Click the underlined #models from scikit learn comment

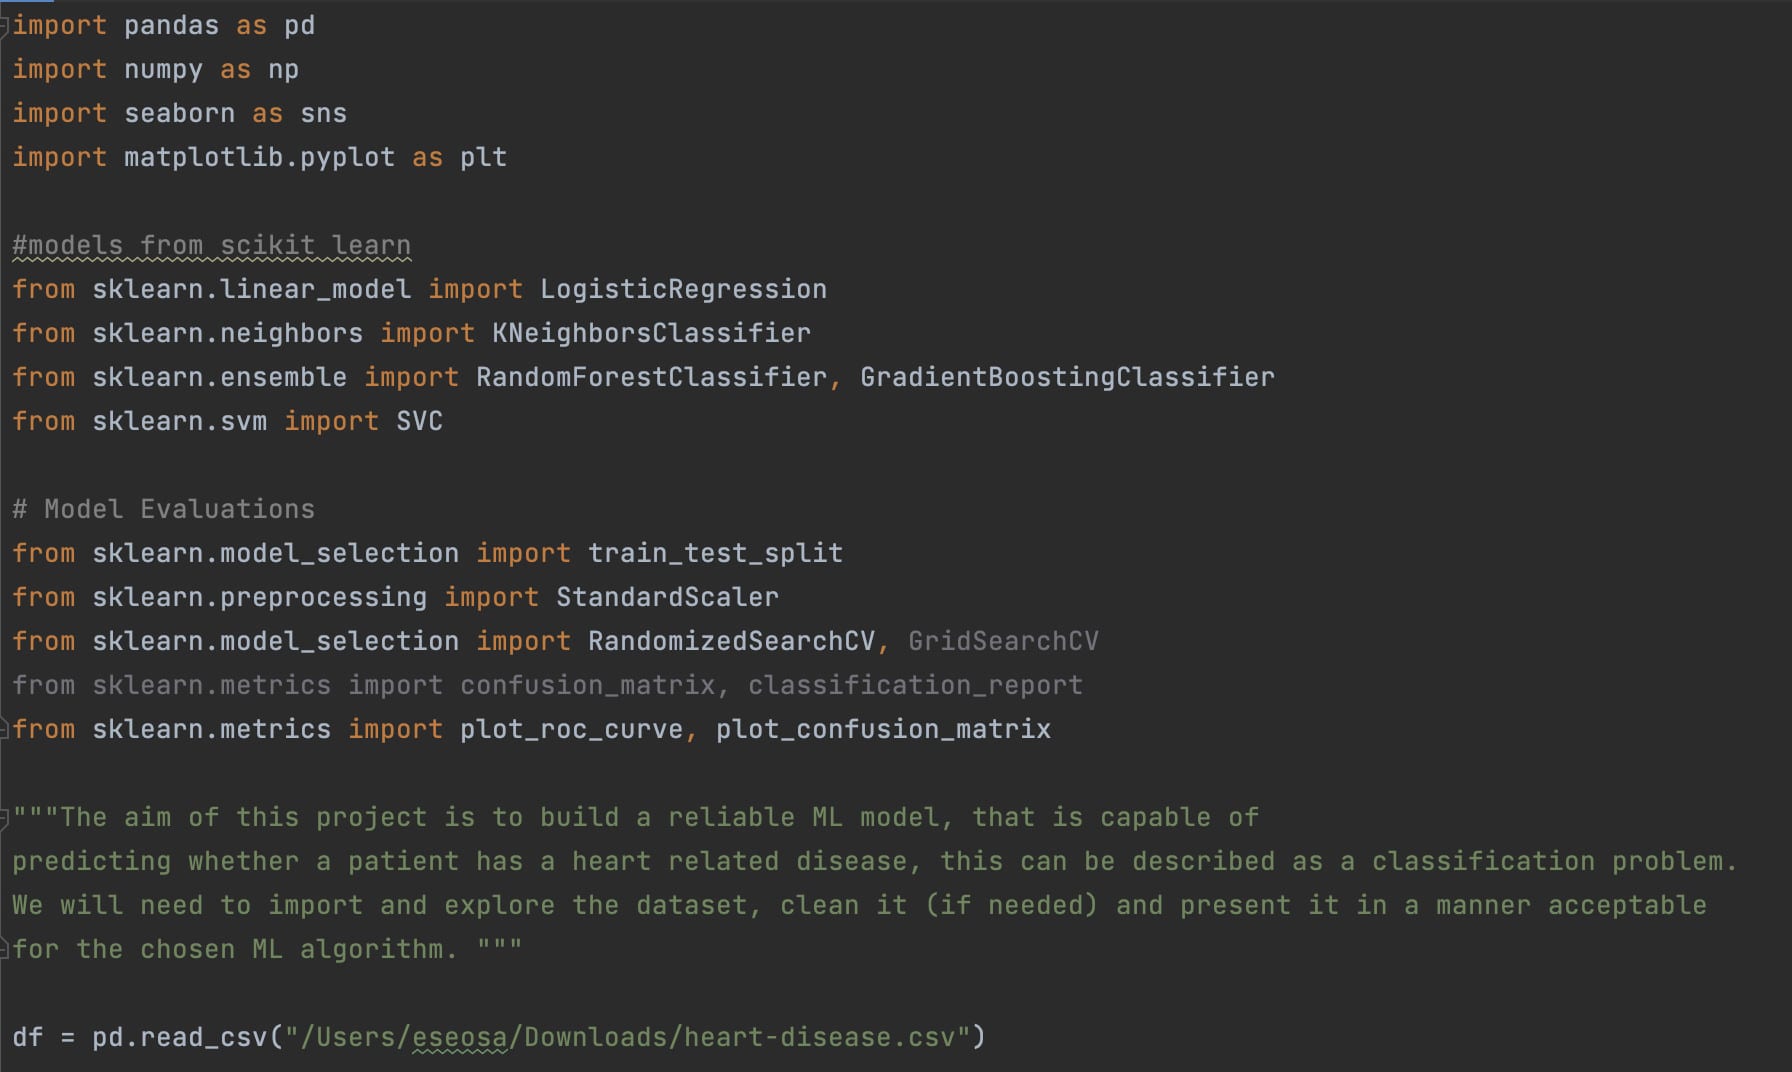(211, 246)
